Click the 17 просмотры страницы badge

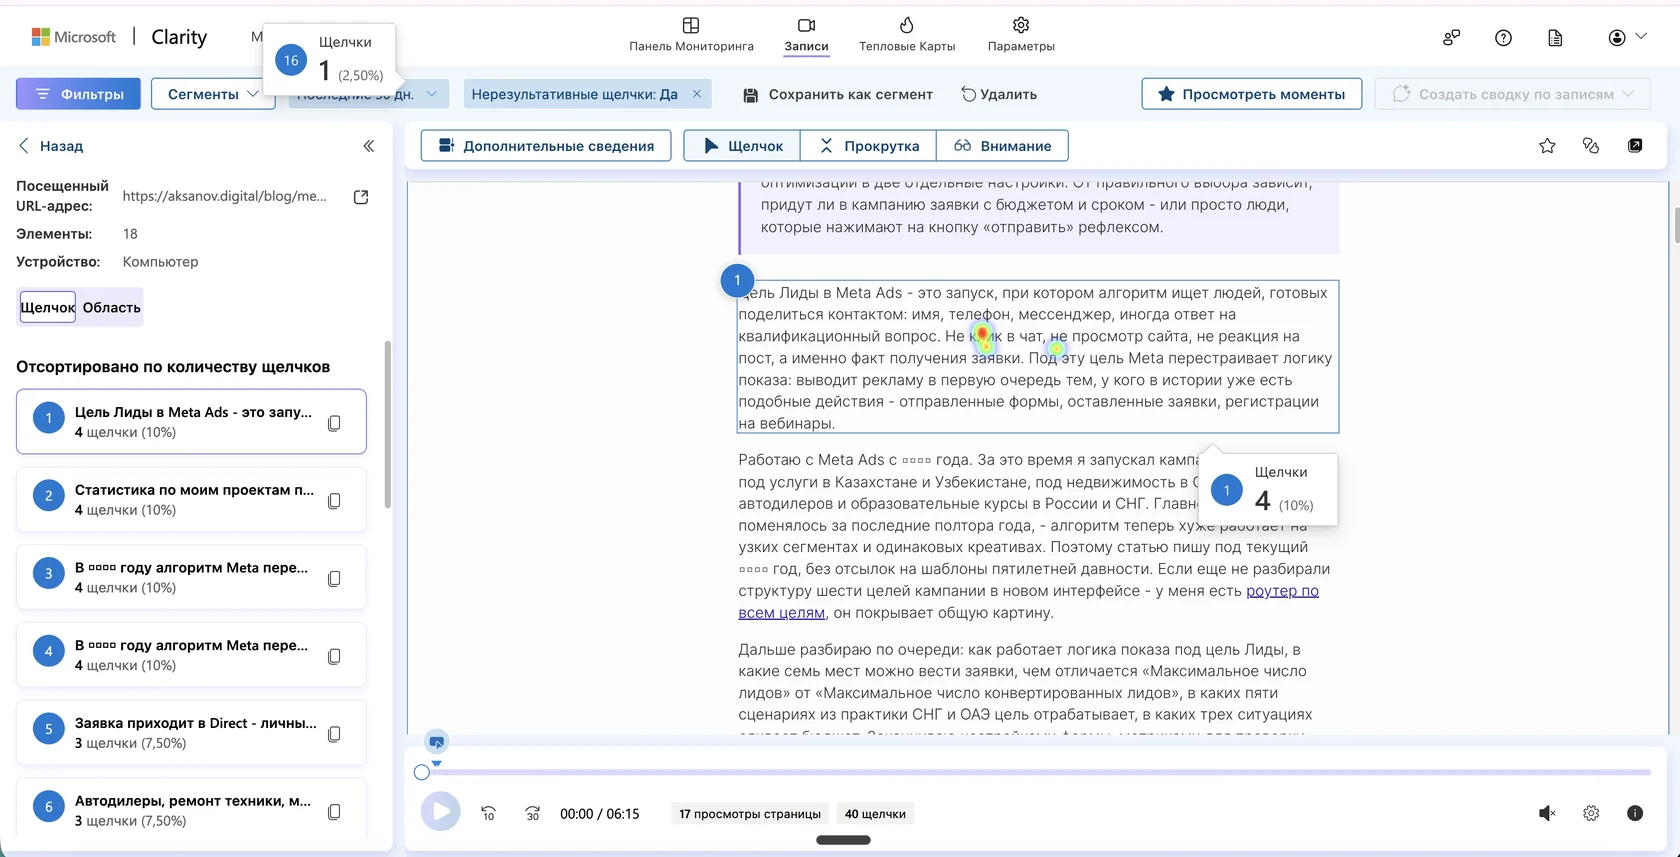pyautogui.click(x=750, y=813)
